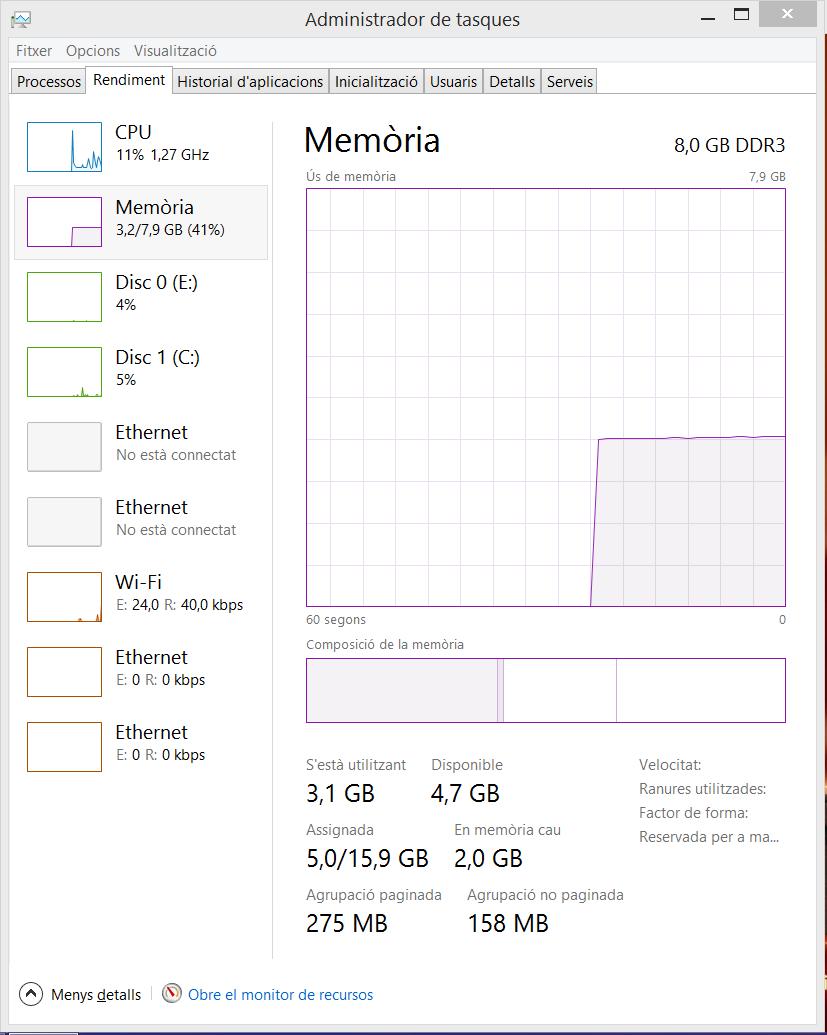The height and width of the screenshot is (1035, 827).
Task: Open the Opcions menu
Action: click(93, 51)
